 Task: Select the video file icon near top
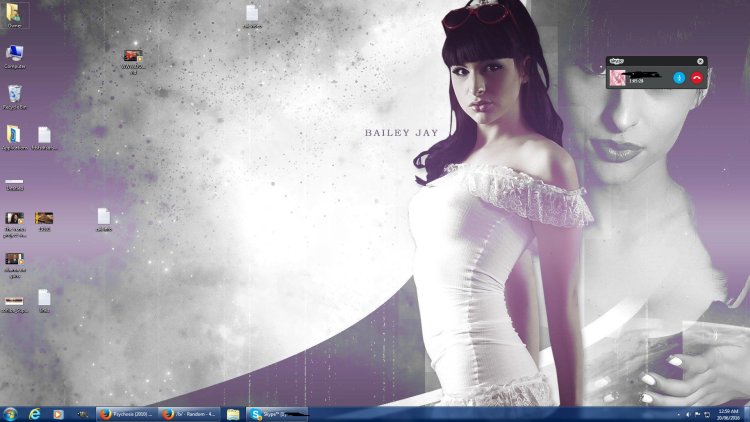coord(133,62)
